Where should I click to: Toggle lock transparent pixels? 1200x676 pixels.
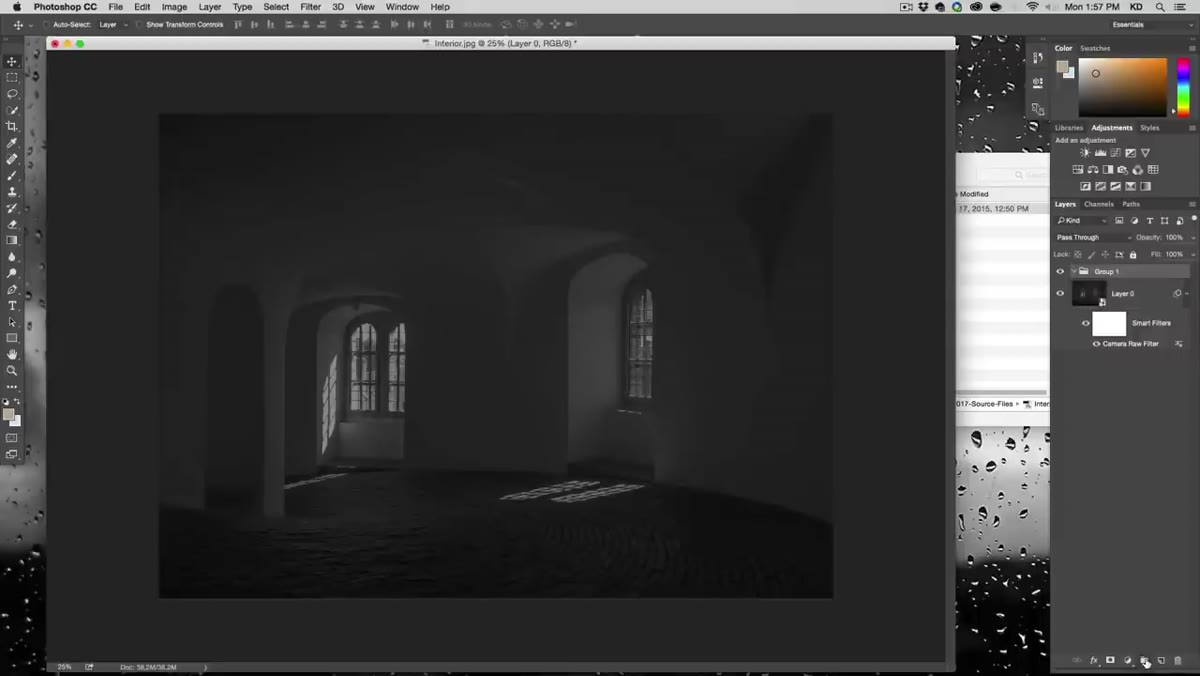point(1078,254)
